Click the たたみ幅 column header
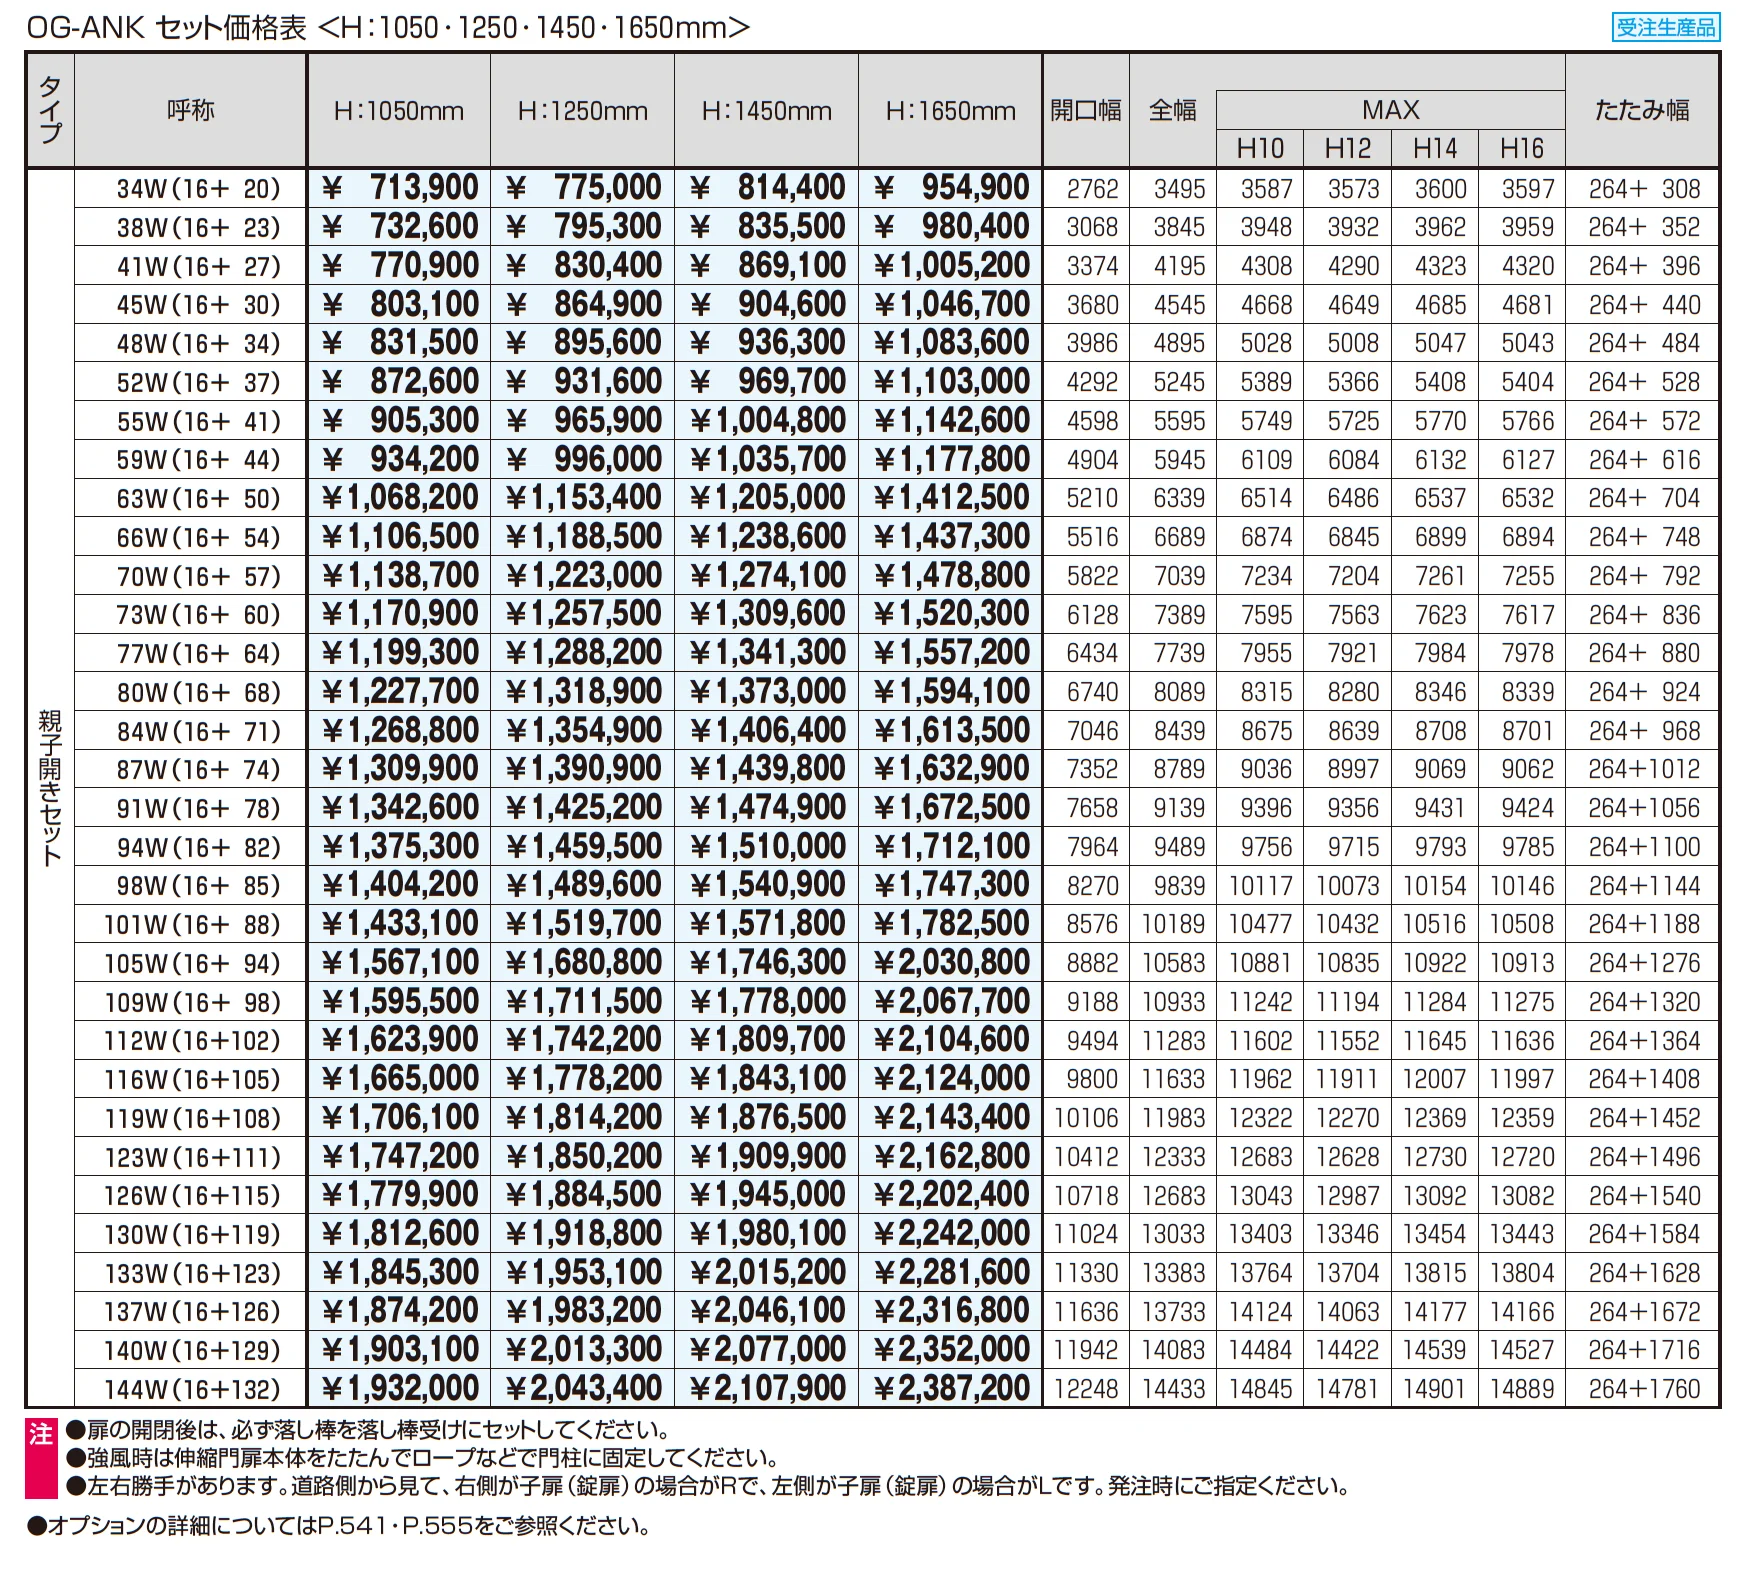The image size is (1754, 1590). pyautogui.click(x=1643, y=110)
